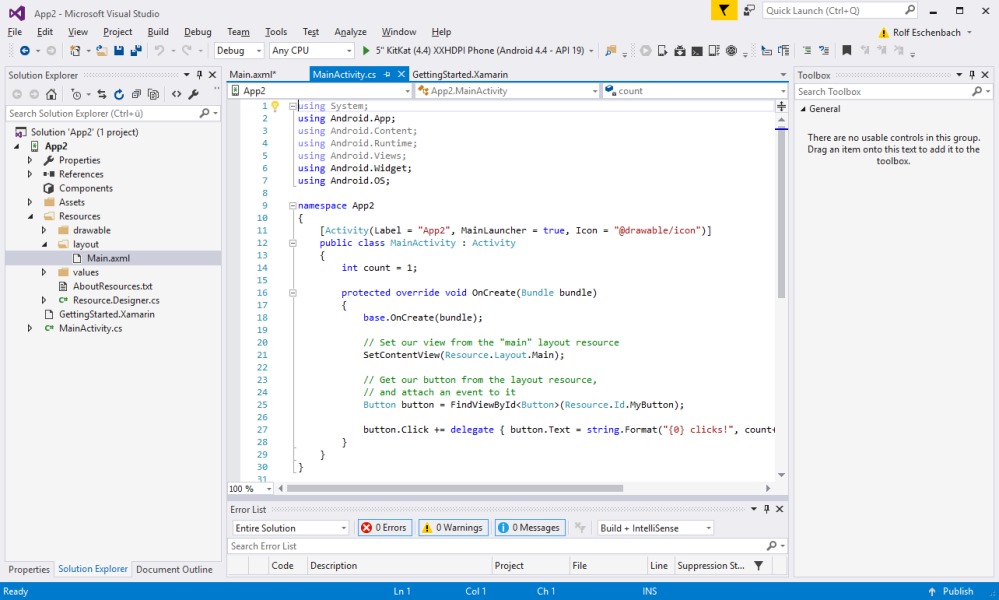Screen dimensions: 999x600
Task: Click Publish in the status bar
Action: (957, 591)
